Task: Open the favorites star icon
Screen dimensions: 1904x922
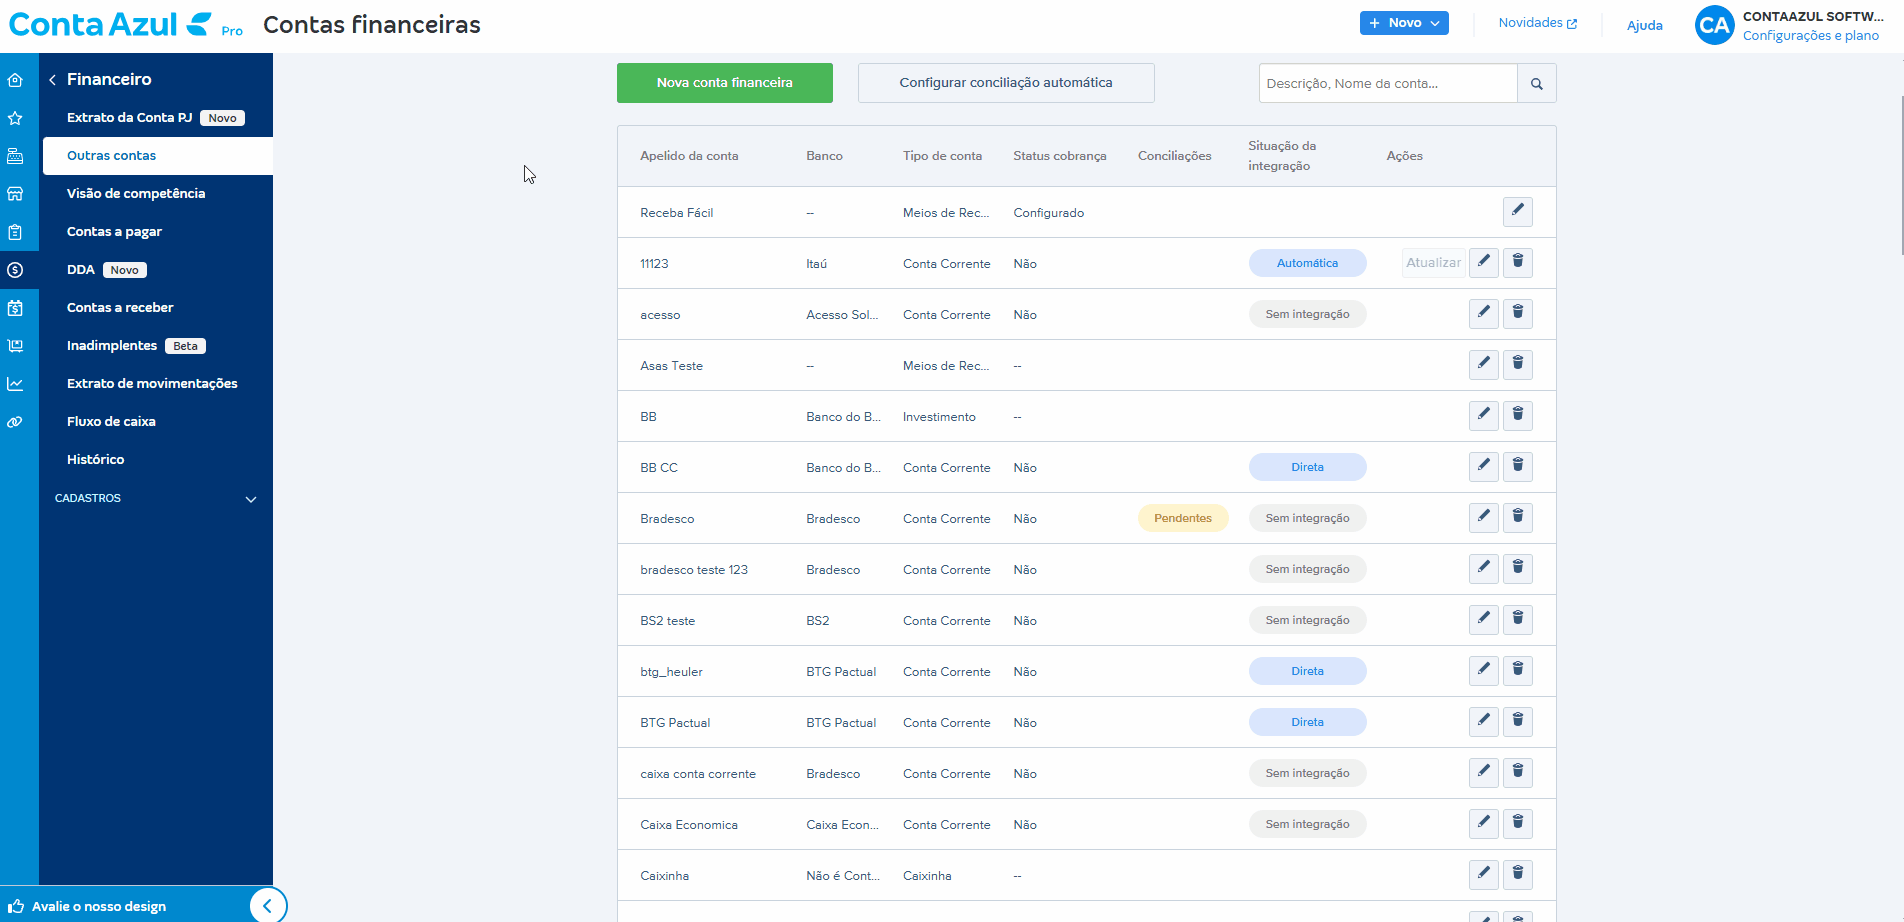Action: 15,118
